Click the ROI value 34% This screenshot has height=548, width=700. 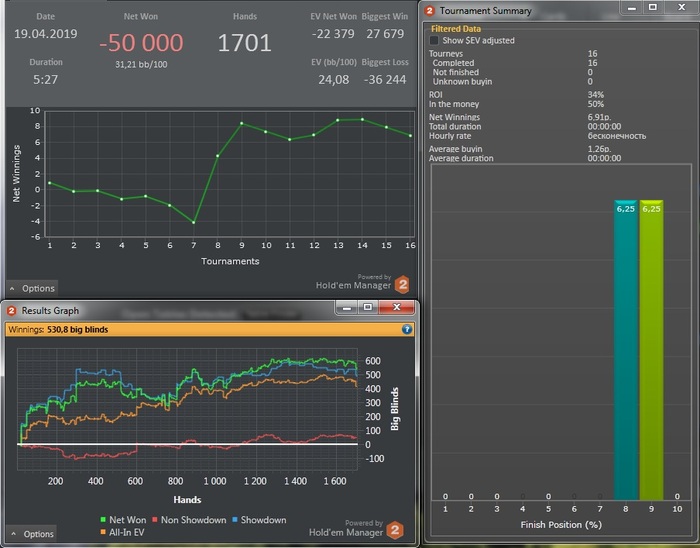coord(596,95)
